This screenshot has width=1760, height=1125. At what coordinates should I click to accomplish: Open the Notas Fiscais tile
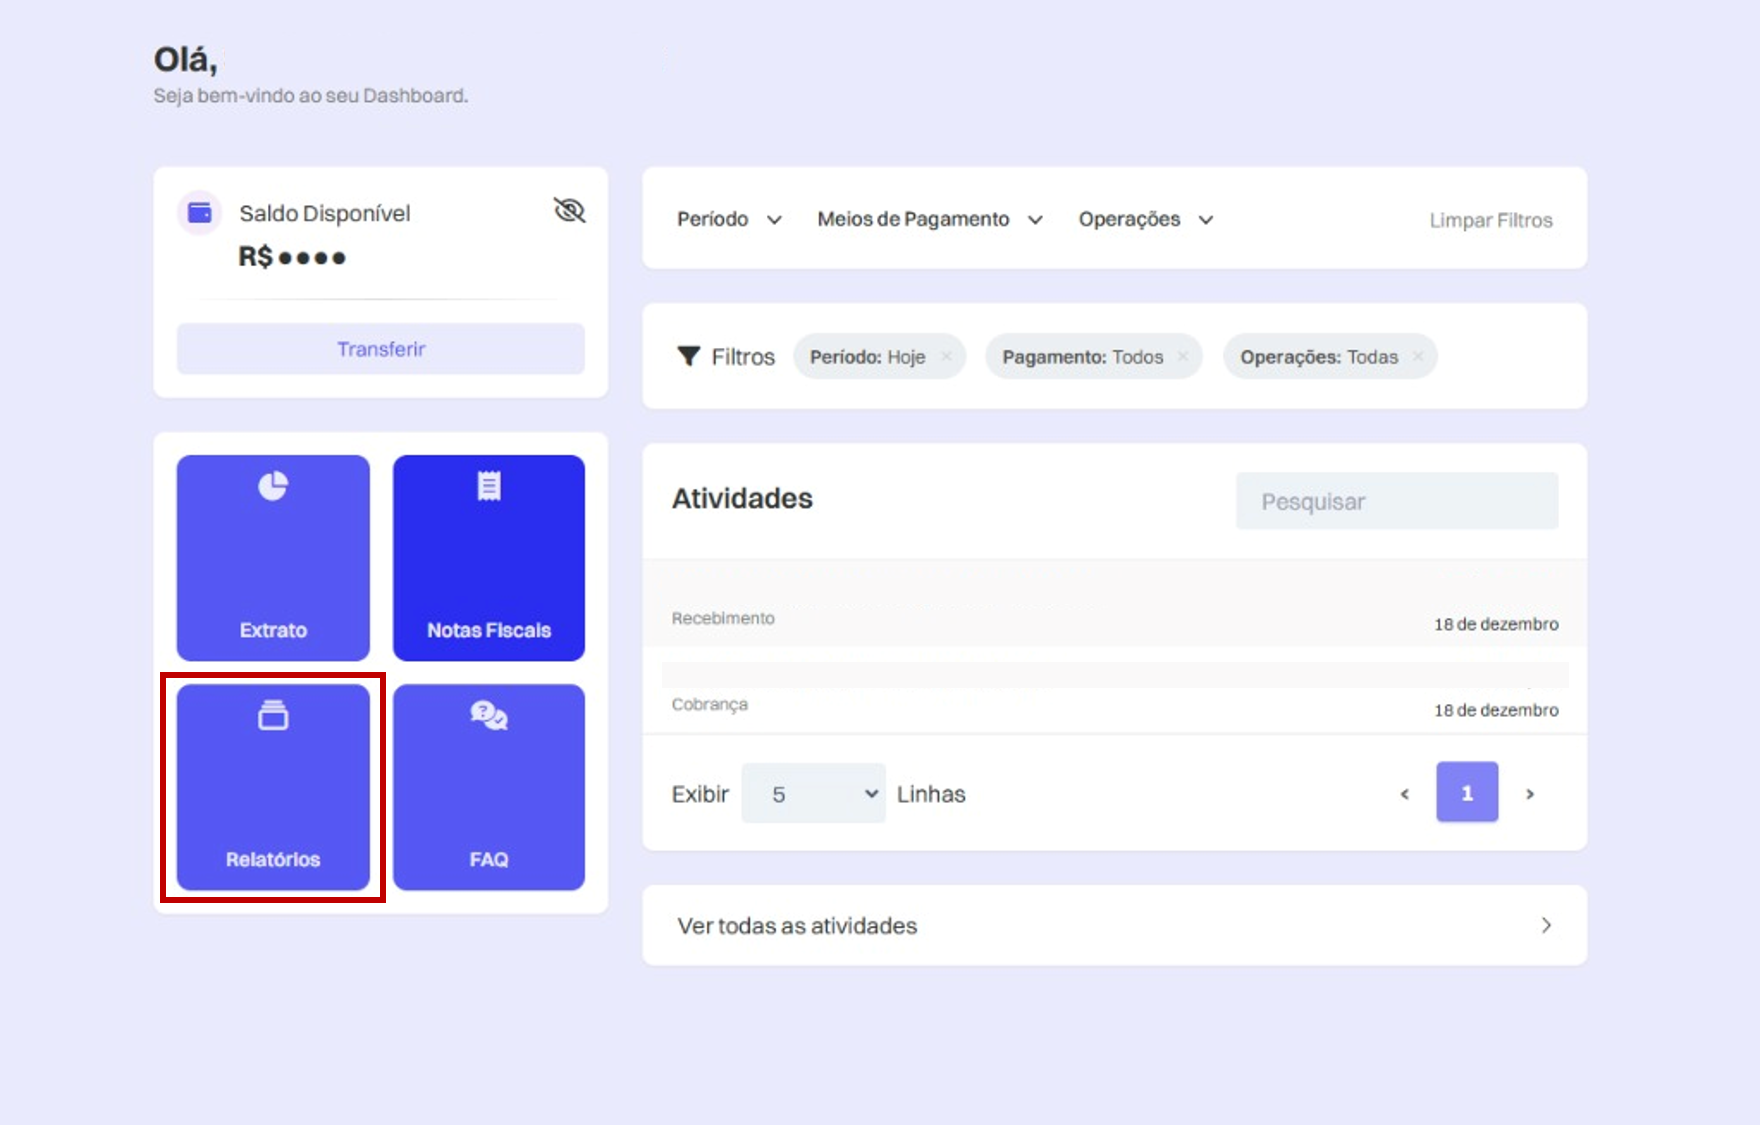(489, 558)
